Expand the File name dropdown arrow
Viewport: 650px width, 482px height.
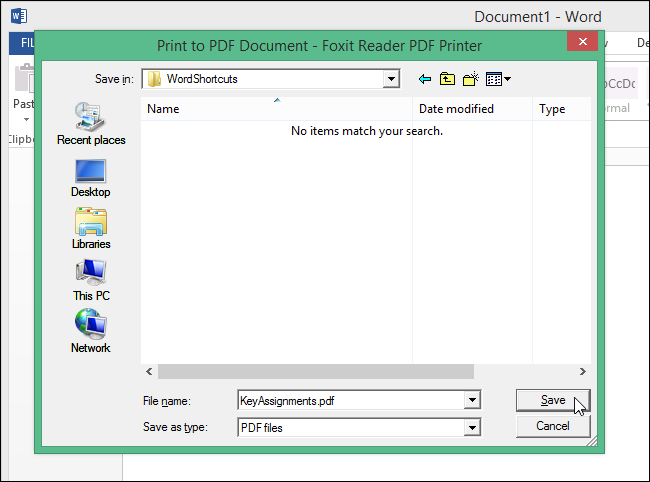tap(472, 400)
